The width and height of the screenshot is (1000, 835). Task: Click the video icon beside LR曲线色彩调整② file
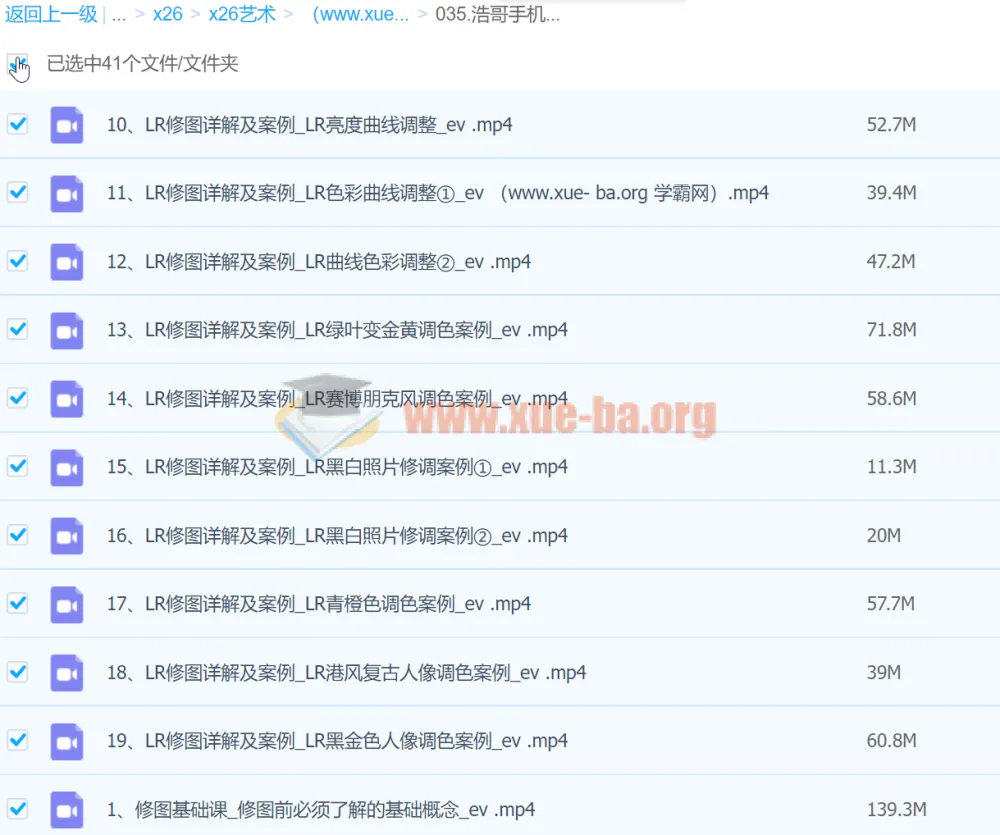tap(66, 260)
